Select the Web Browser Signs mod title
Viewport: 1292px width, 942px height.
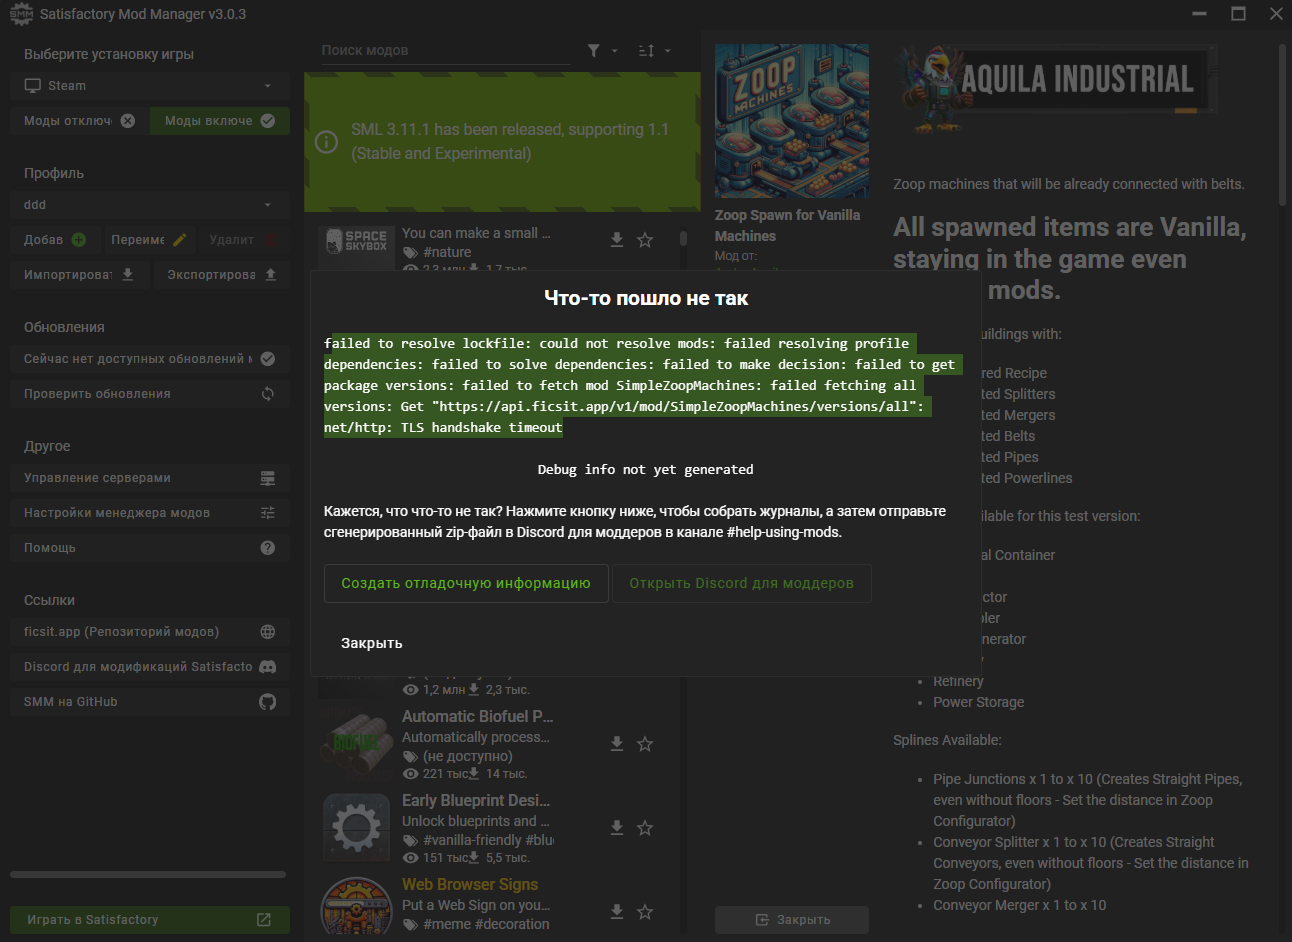[470, 885]
